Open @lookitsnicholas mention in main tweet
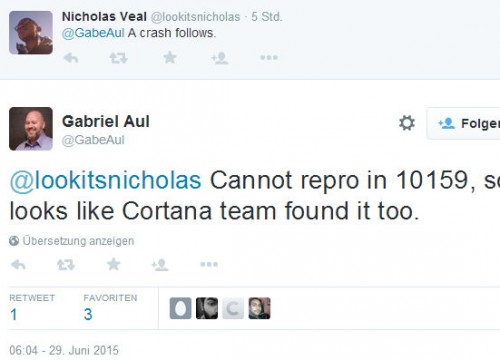 pos(105,181)
